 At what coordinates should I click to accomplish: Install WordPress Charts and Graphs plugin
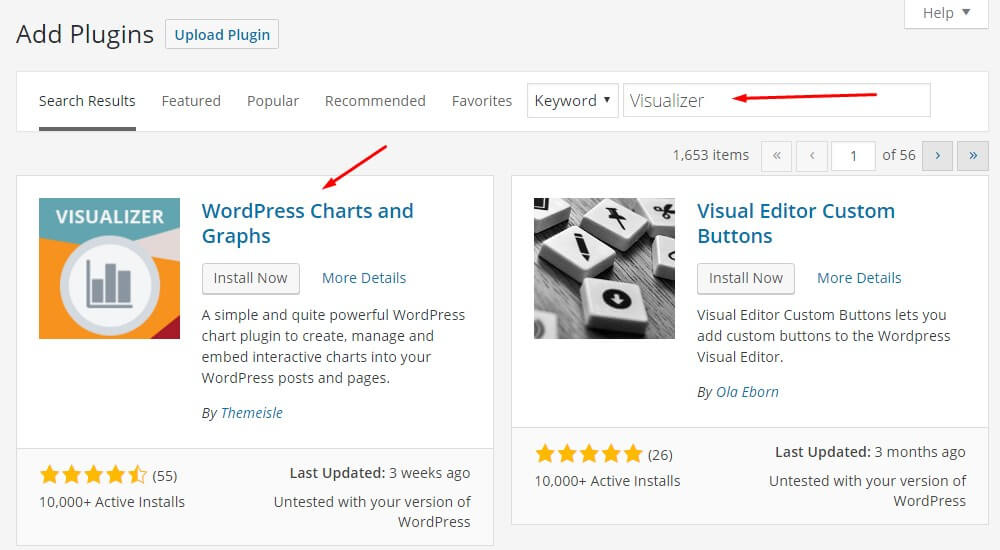[x=250, y=278]
